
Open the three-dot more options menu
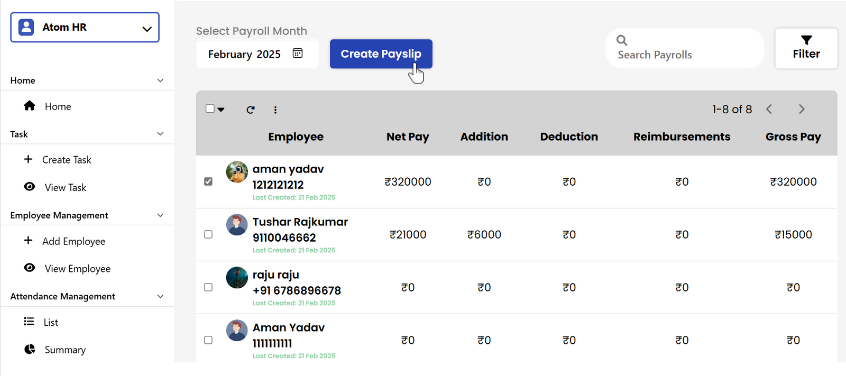[x=275, y=110]
